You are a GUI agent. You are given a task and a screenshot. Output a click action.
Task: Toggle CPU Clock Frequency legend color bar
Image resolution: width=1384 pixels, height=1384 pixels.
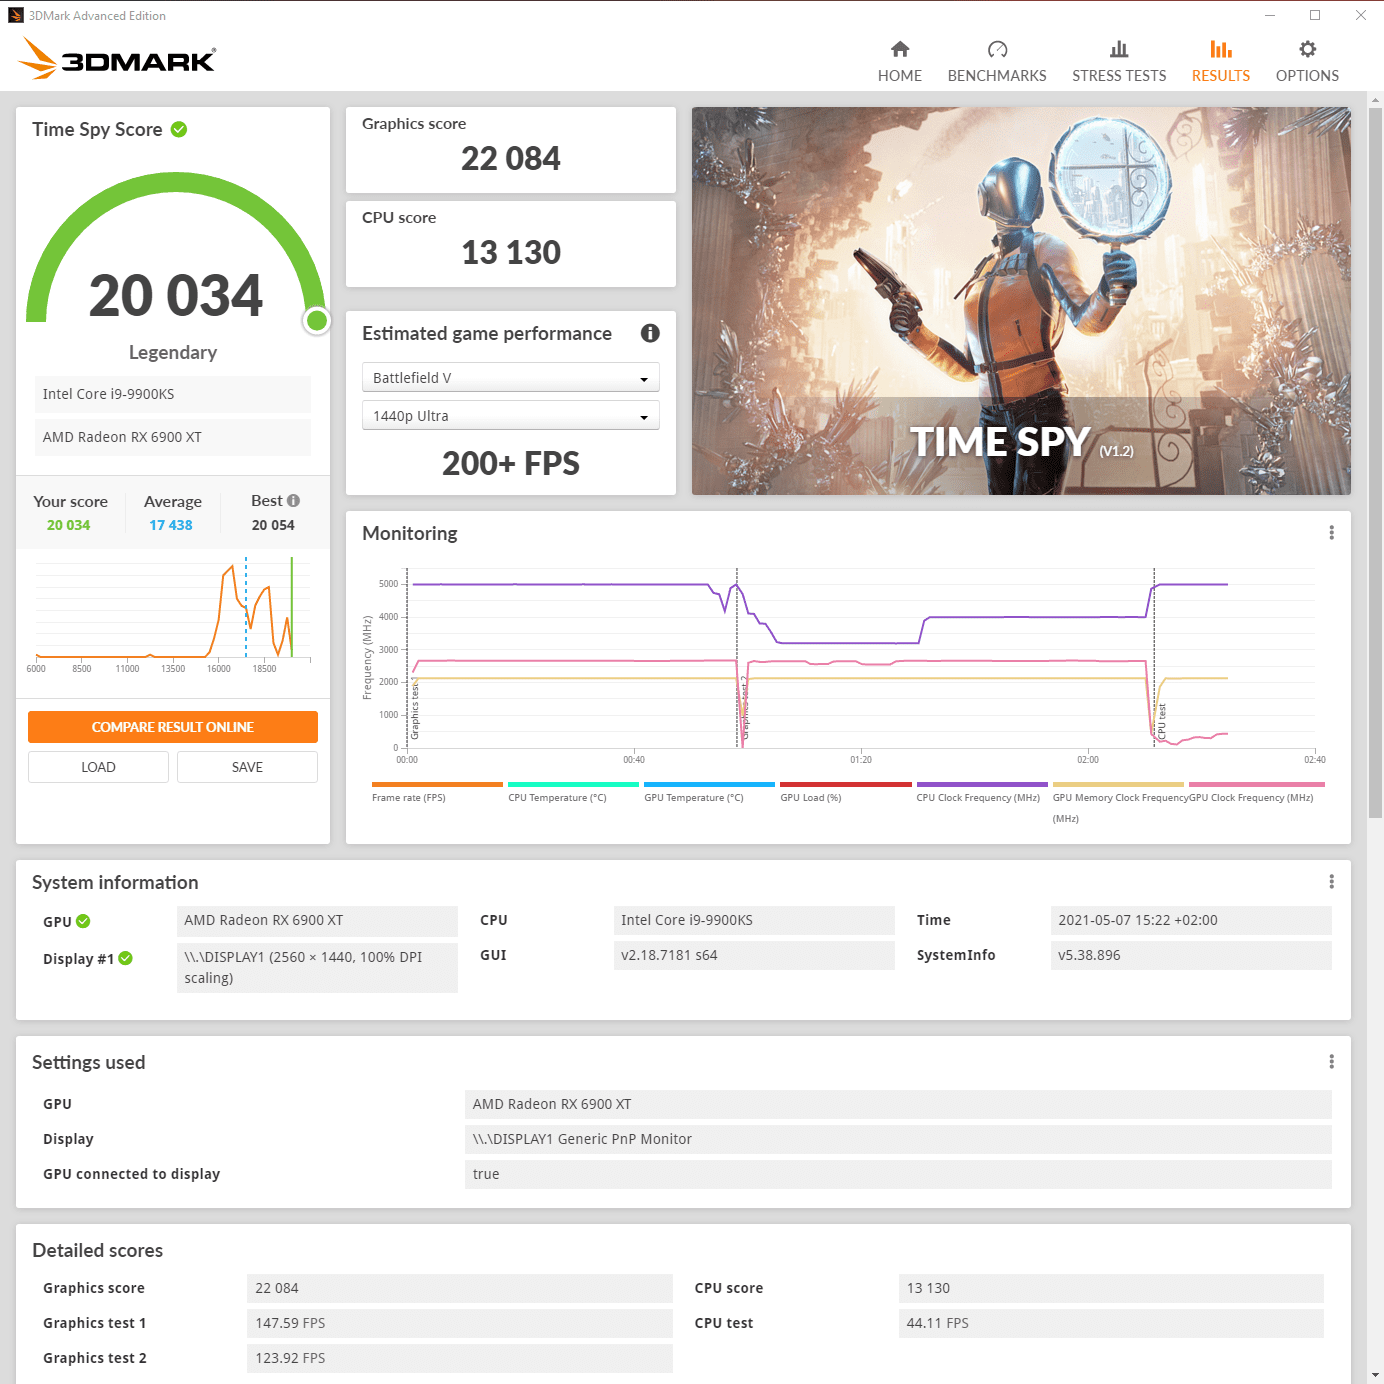coord(982,785)
